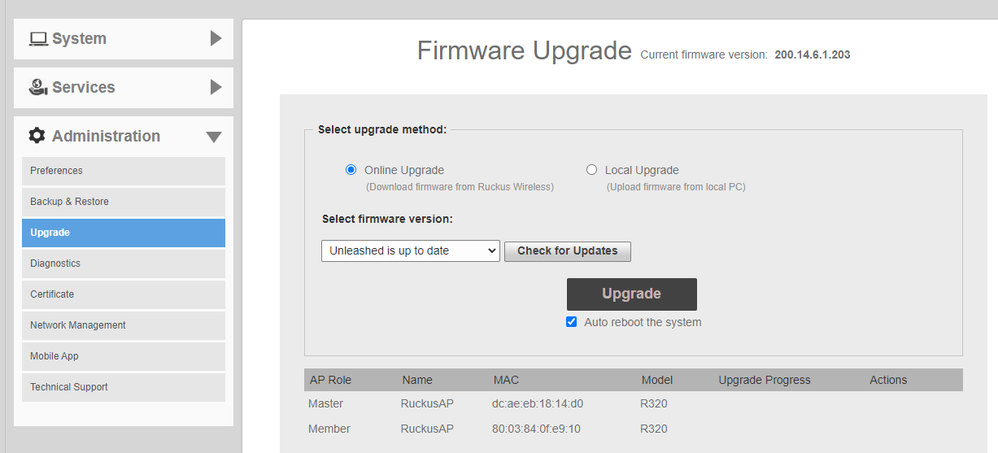Select the highlighted Upgrade menu item
This screenshot has width=998, height=453.
tap(123, 233)
